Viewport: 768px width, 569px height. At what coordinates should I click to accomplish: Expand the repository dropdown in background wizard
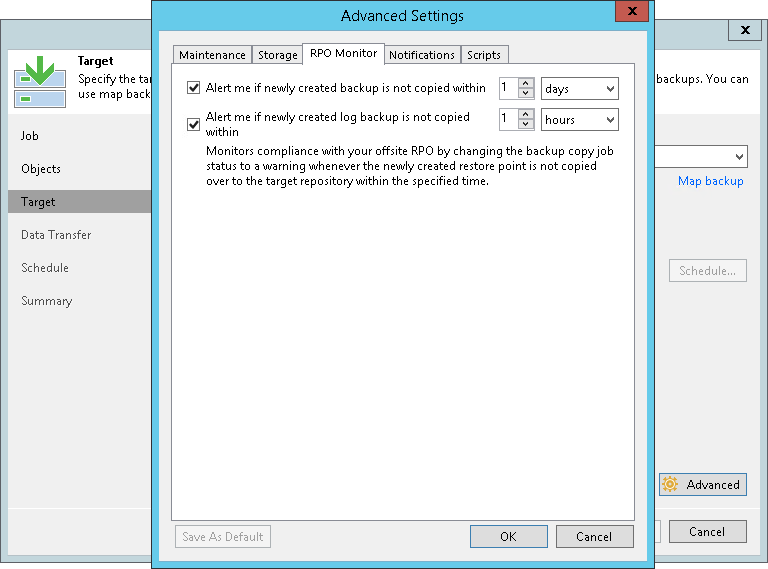[x=739, y=157]
